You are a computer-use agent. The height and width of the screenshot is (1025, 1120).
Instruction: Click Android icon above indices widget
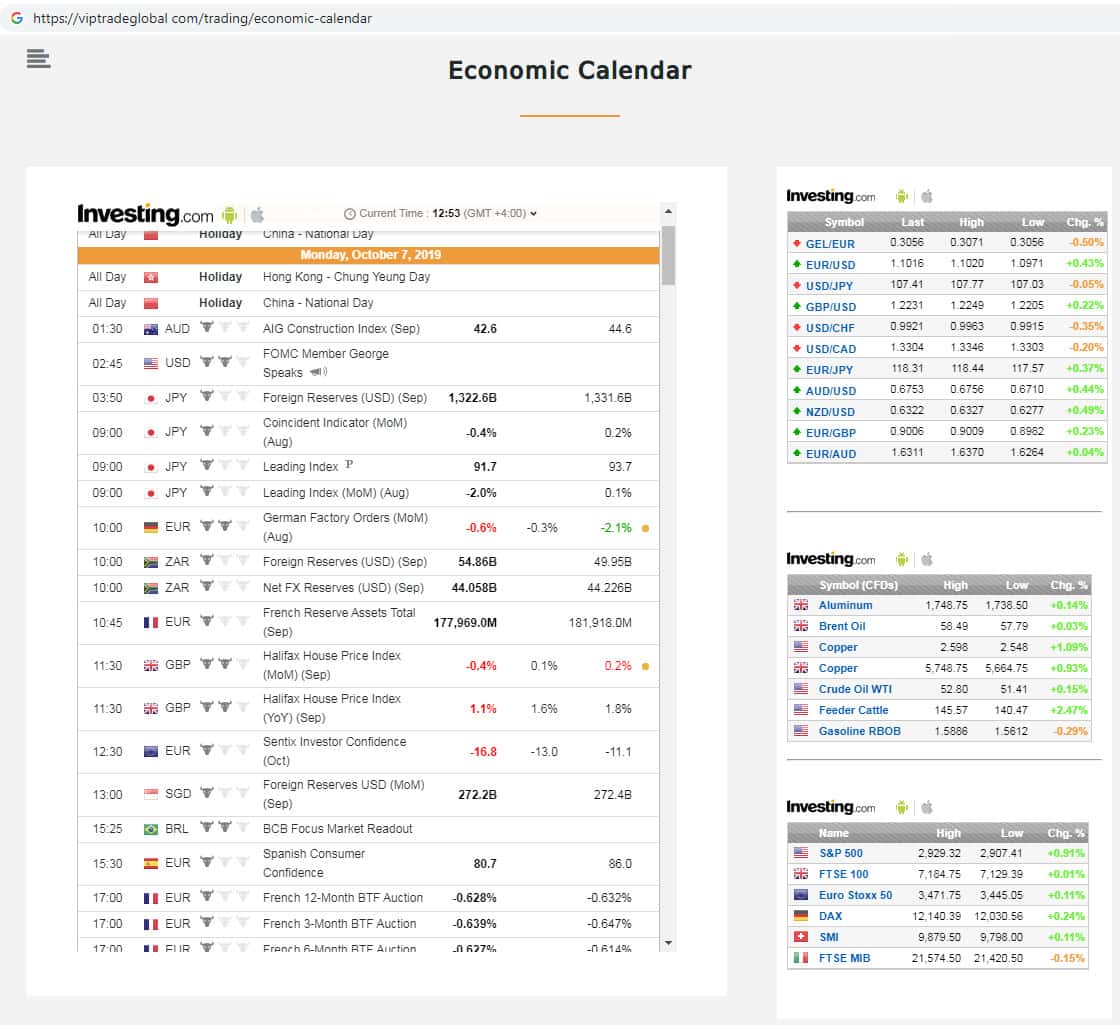click(901, 807)
